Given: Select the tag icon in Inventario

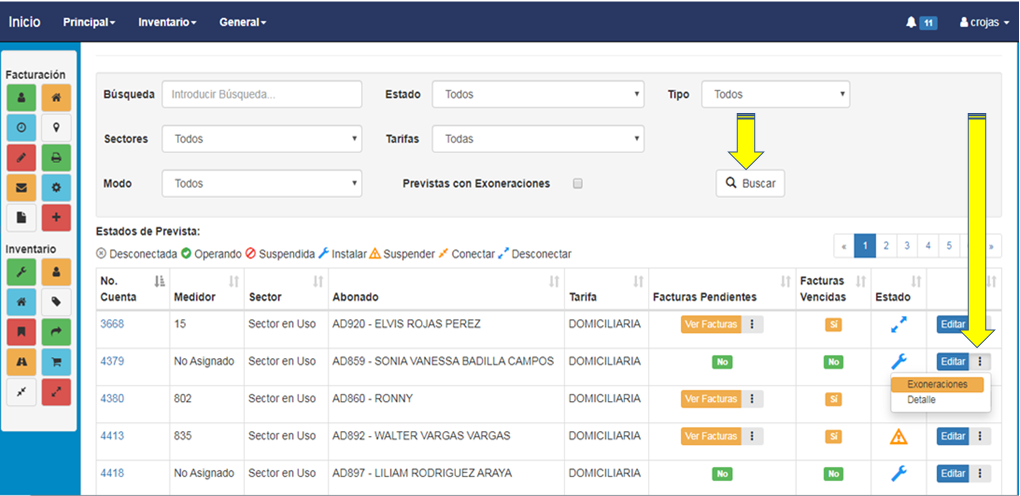Looking at the screenshot, I should click(56, 301).
